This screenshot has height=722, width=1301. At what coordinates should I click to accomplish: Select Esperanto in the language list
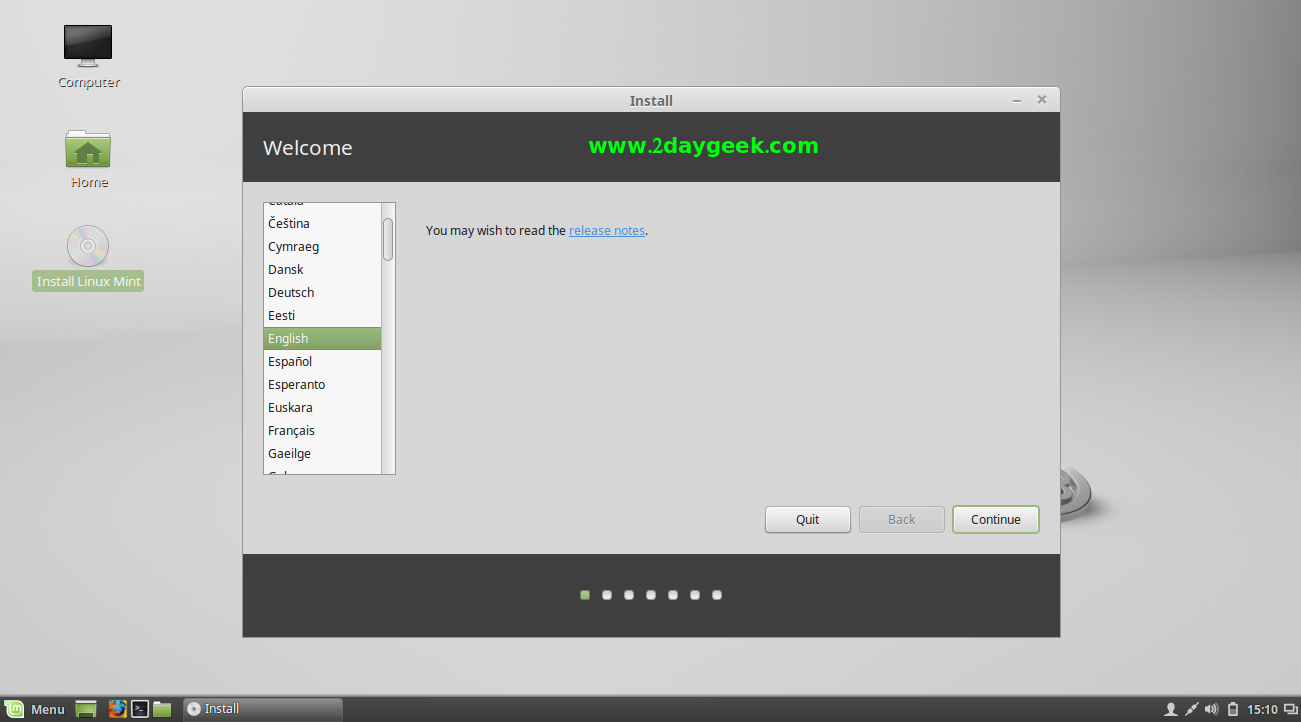coord(322,384)
